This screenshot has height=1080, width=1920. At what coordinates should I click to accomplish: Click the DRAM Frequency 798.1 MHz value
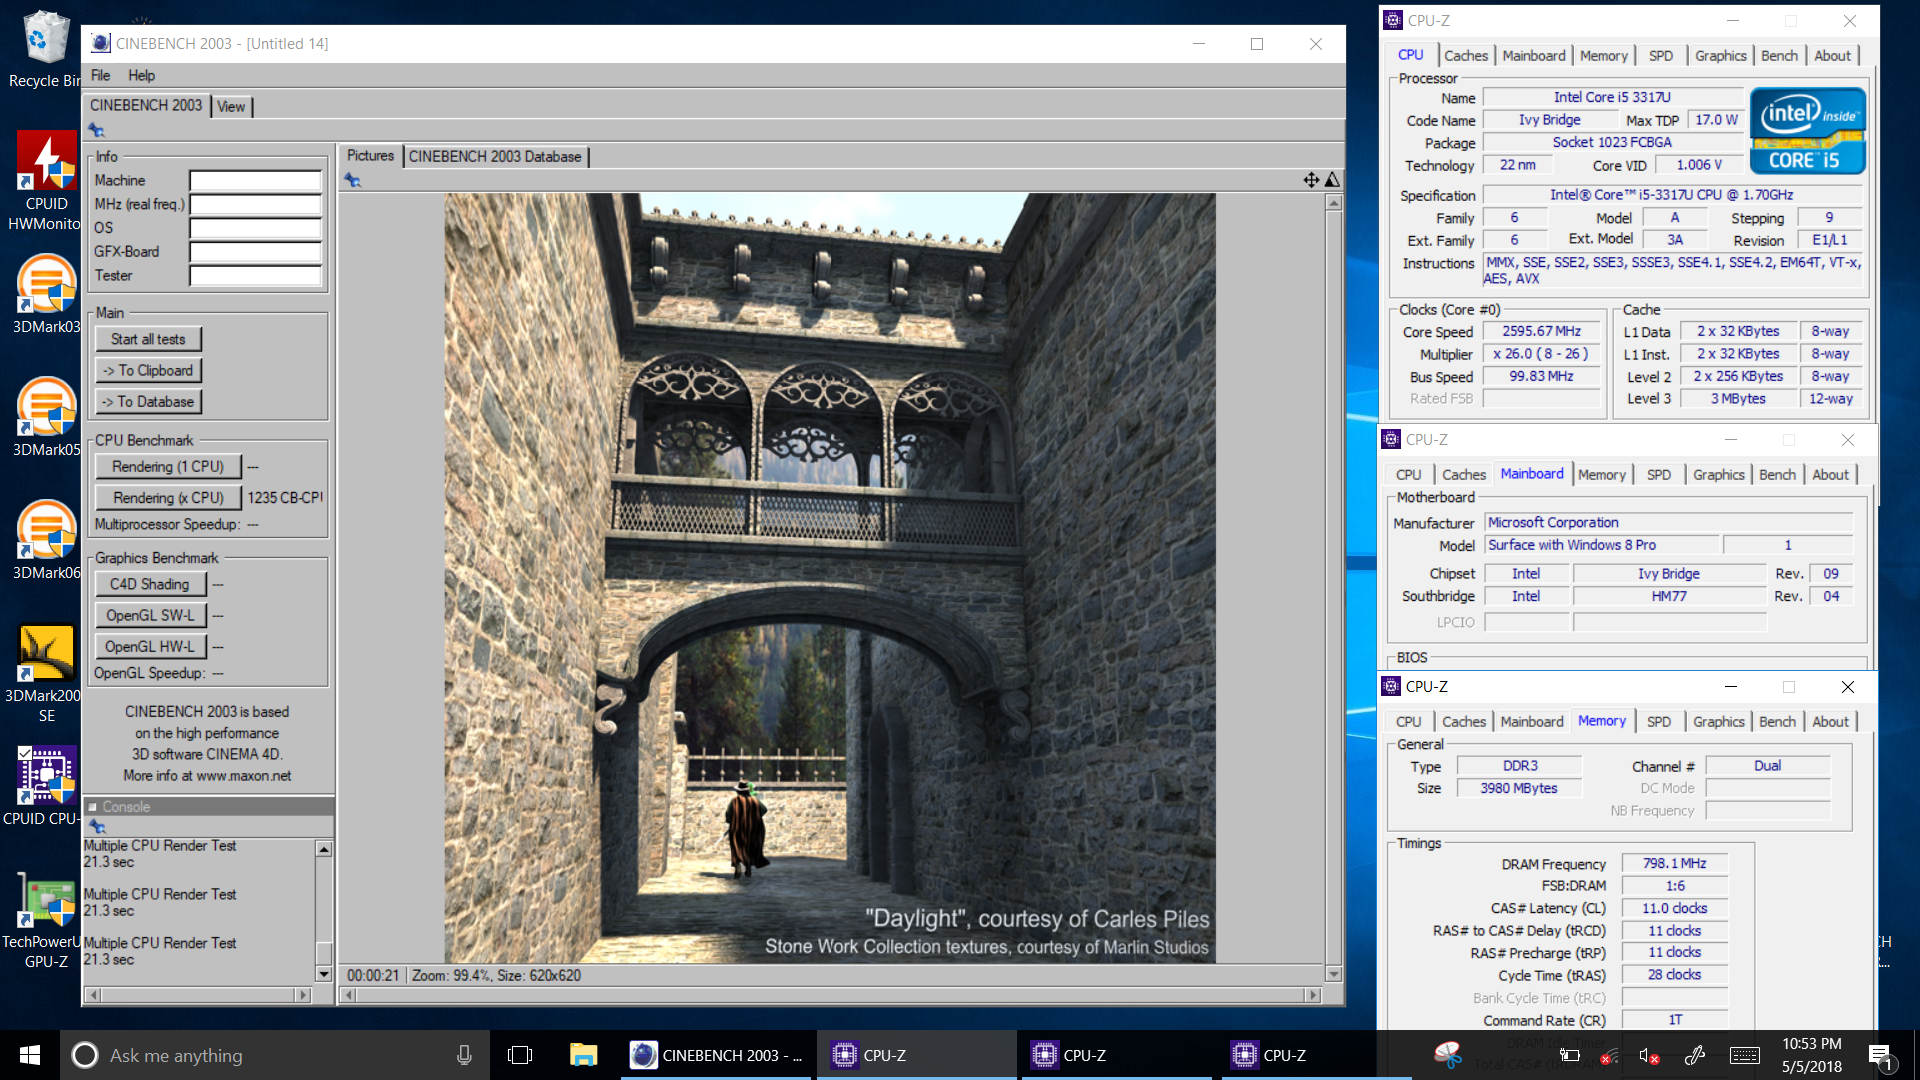(x=1674, y=864)
